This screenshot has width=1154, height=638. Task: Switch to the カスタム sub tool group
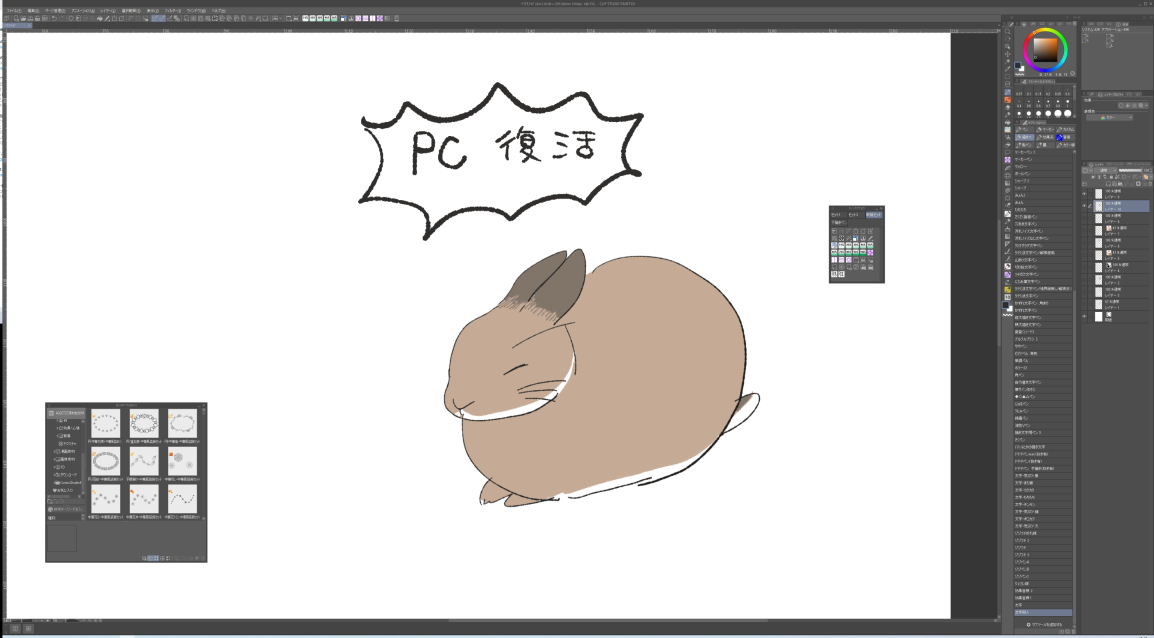point(1065,130)
